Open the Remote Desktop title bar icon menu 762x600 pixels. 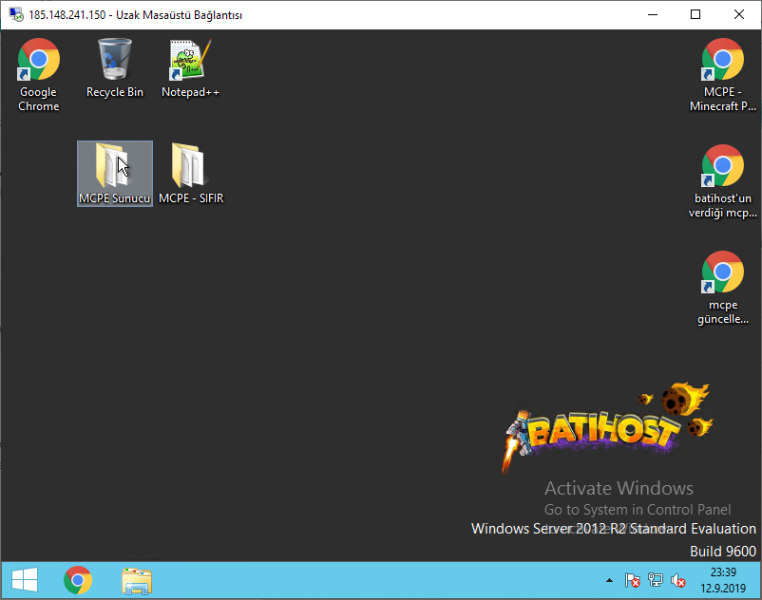click(16, 15)
